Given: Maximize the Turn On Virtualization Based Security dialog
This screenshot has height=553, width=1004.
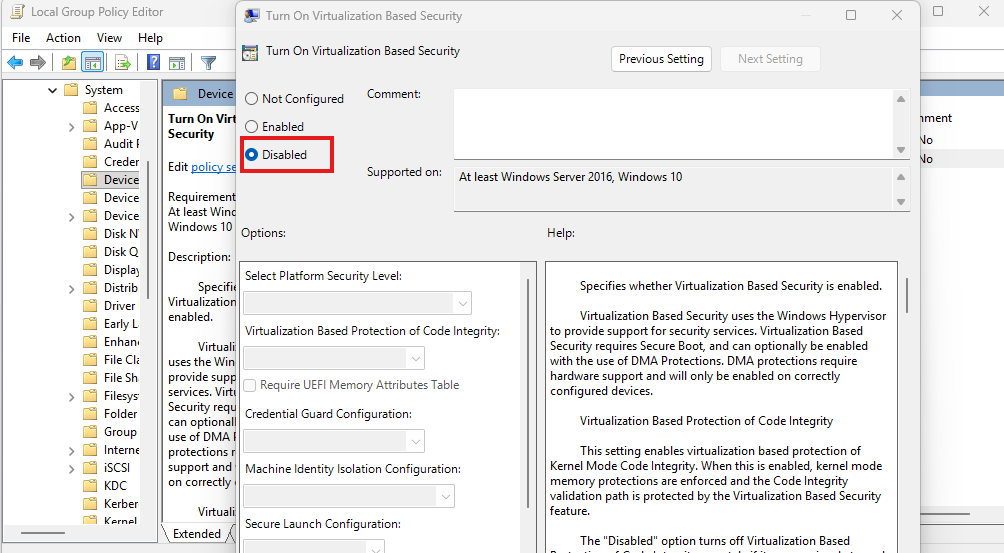Looking at the screenshot, I should click(851, 15).
